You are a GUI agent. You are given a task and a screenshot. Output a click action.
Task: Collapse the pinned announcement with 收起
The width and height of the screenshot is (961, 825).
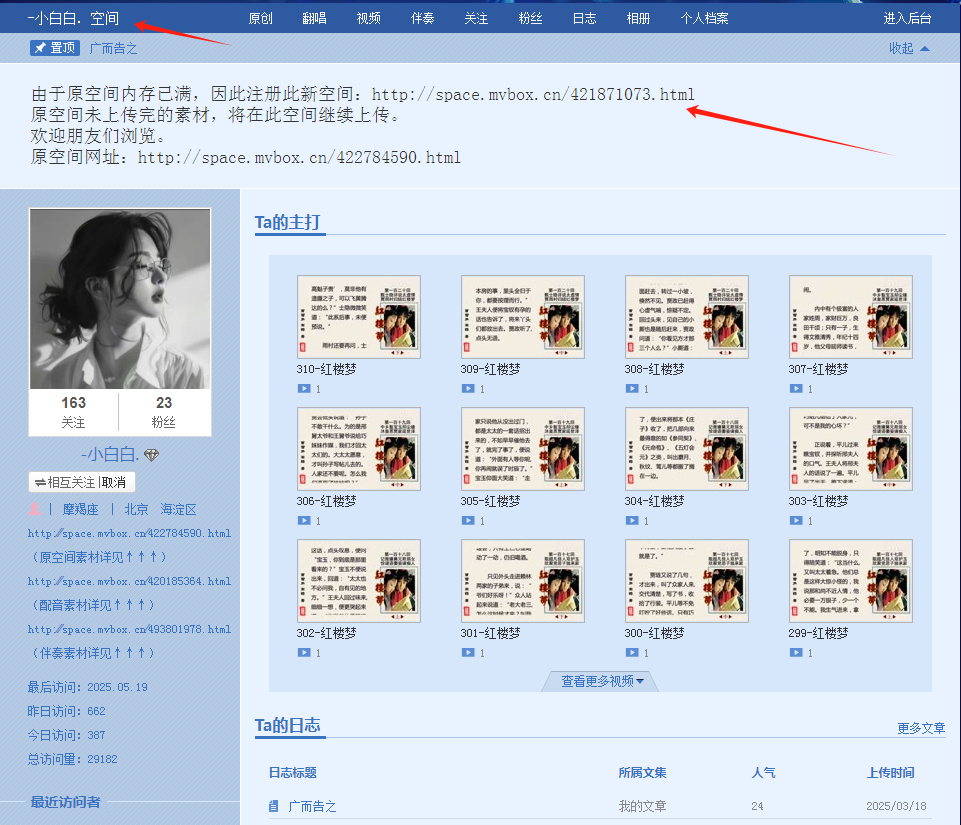pyautogui.click(x=908, y=48)
